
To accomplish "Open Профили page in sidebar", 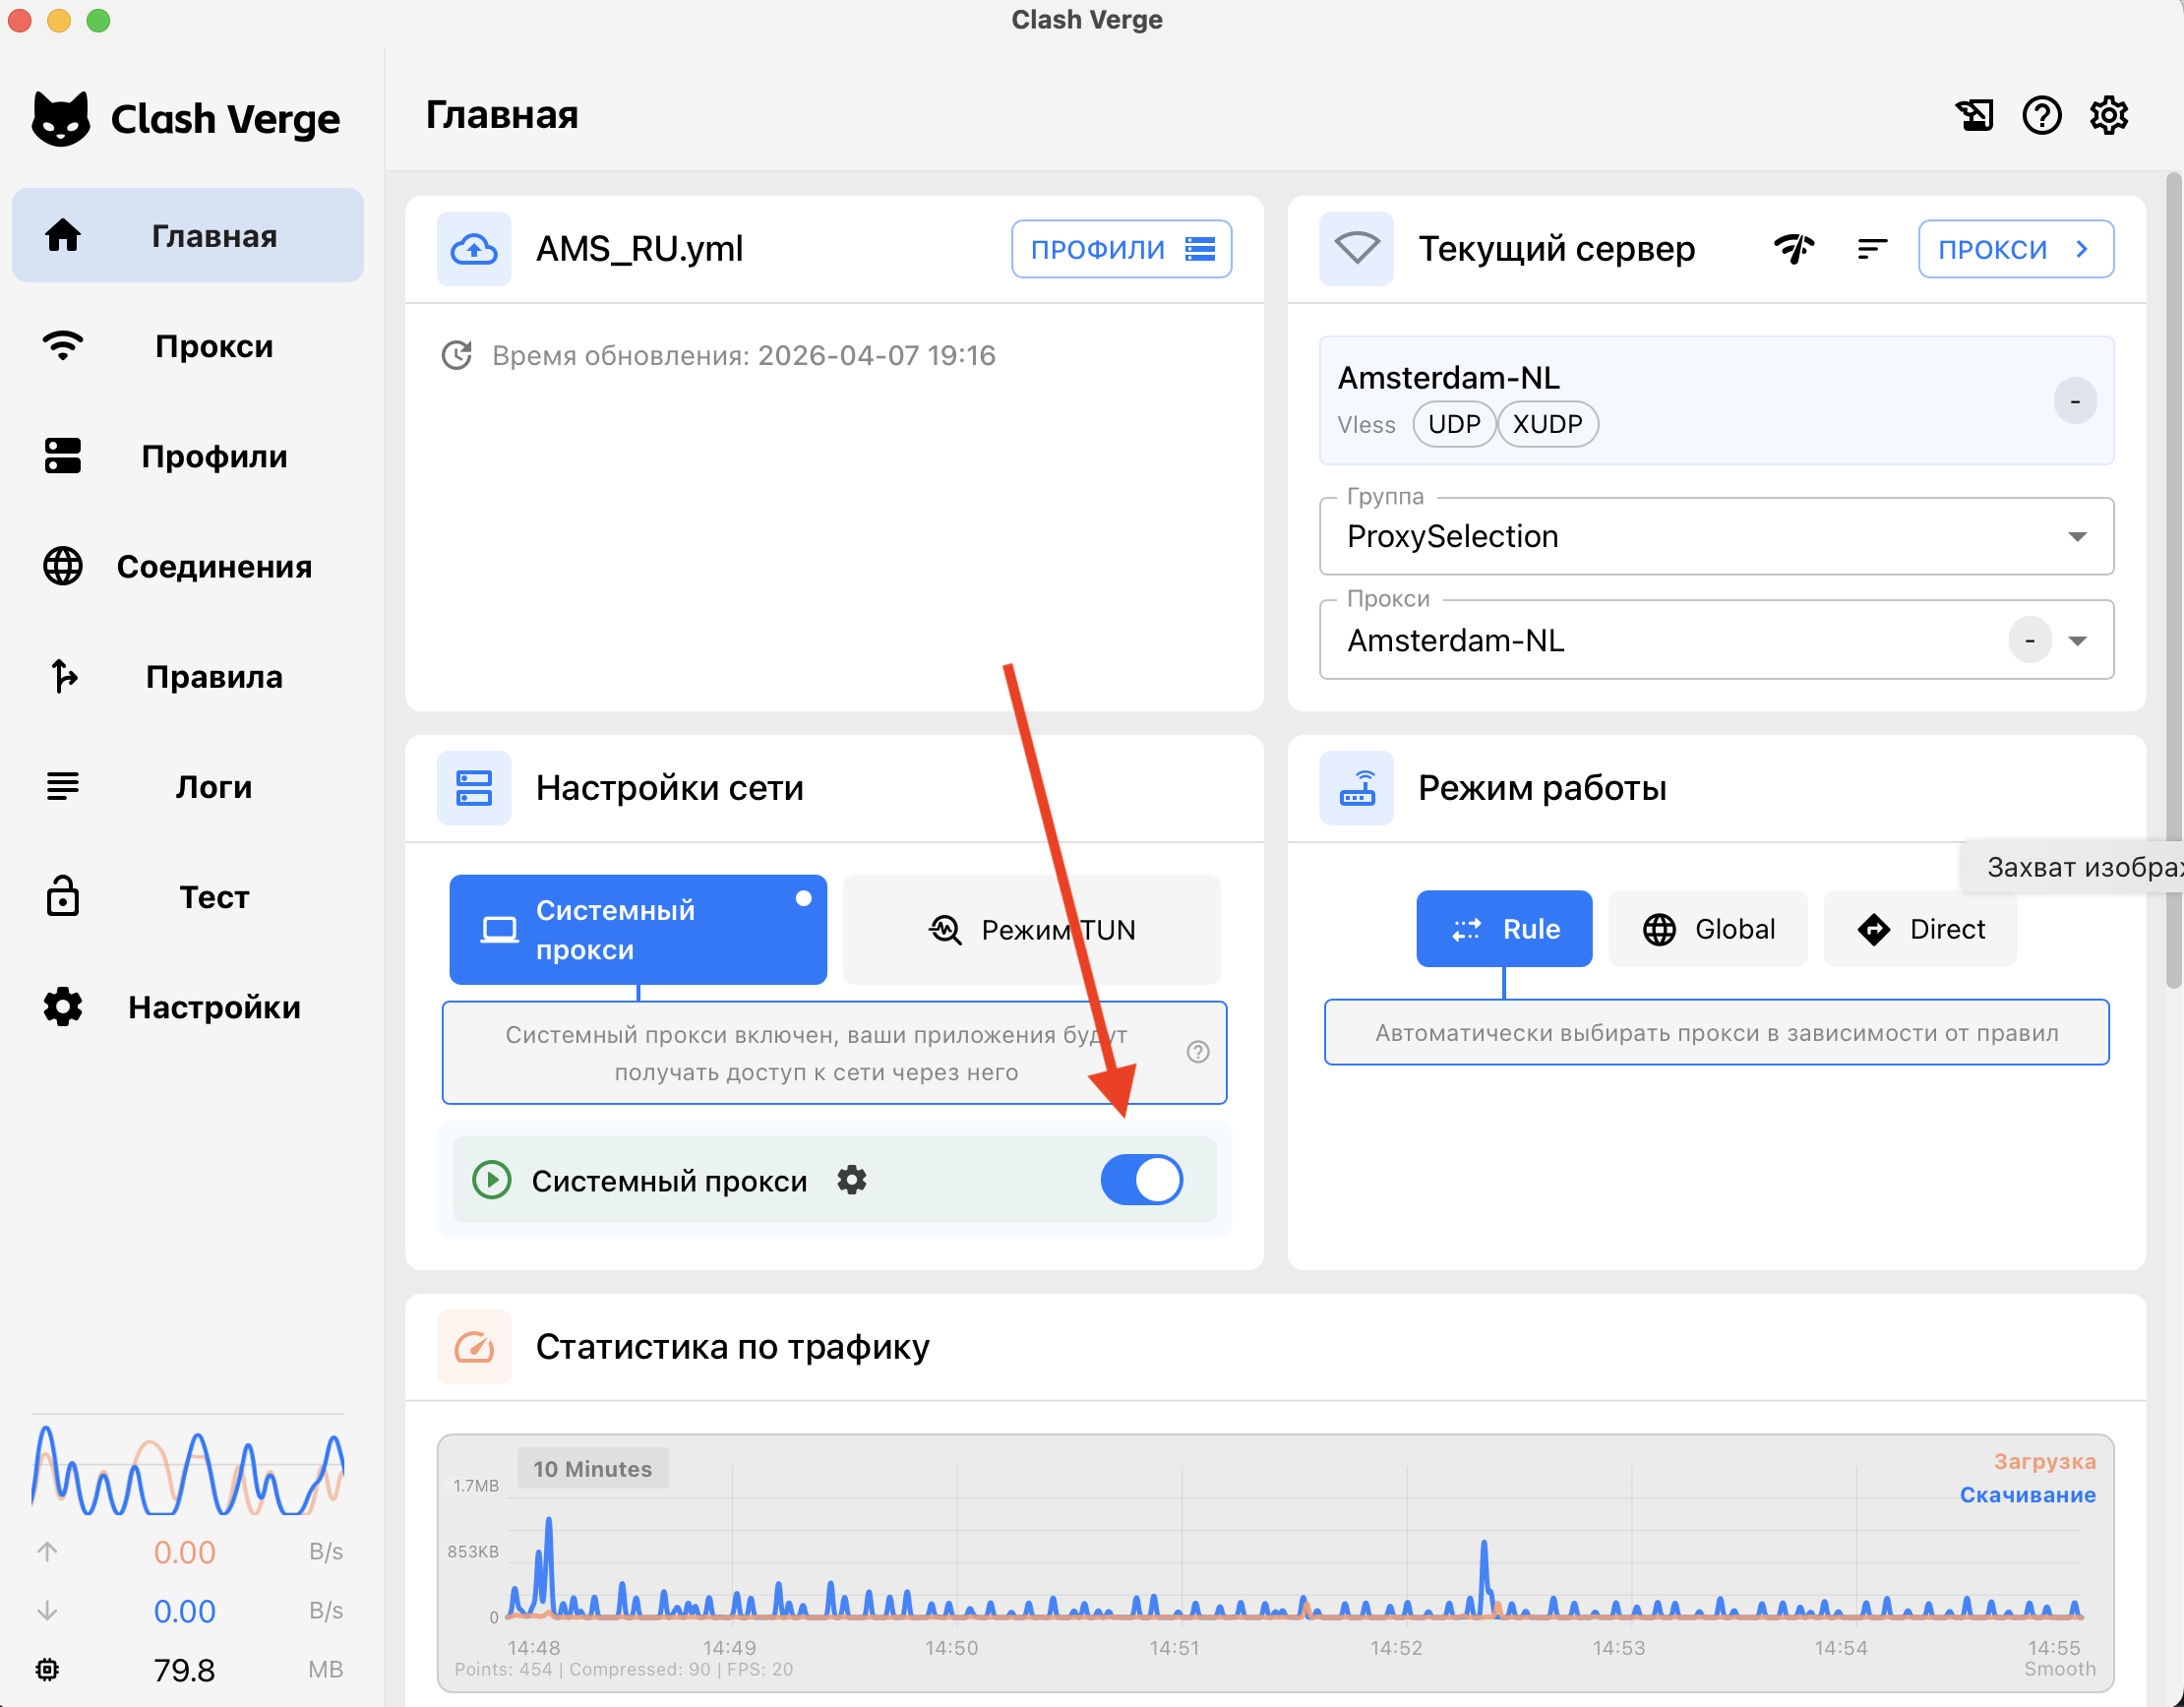I will click(x=188, y=456).
